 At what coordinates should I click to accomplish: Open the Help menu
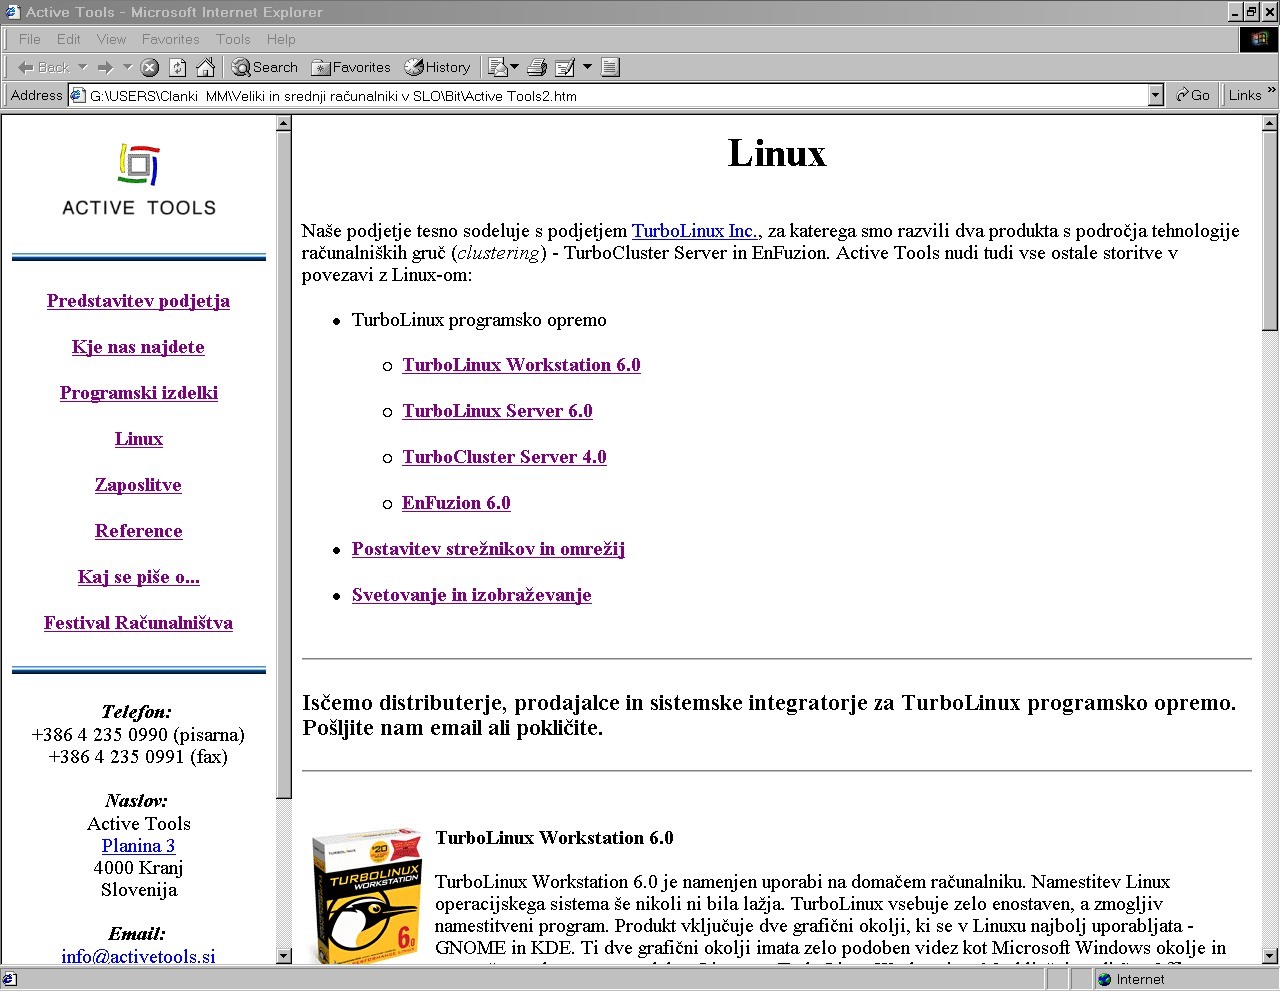click(x=281, y=39)
